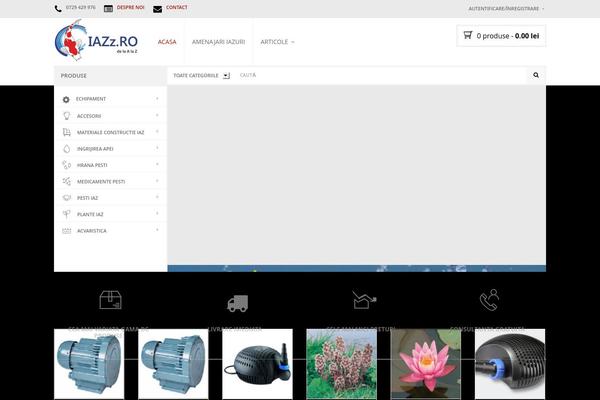Open the Amenajari Iazuri menu item

[218, 42]
